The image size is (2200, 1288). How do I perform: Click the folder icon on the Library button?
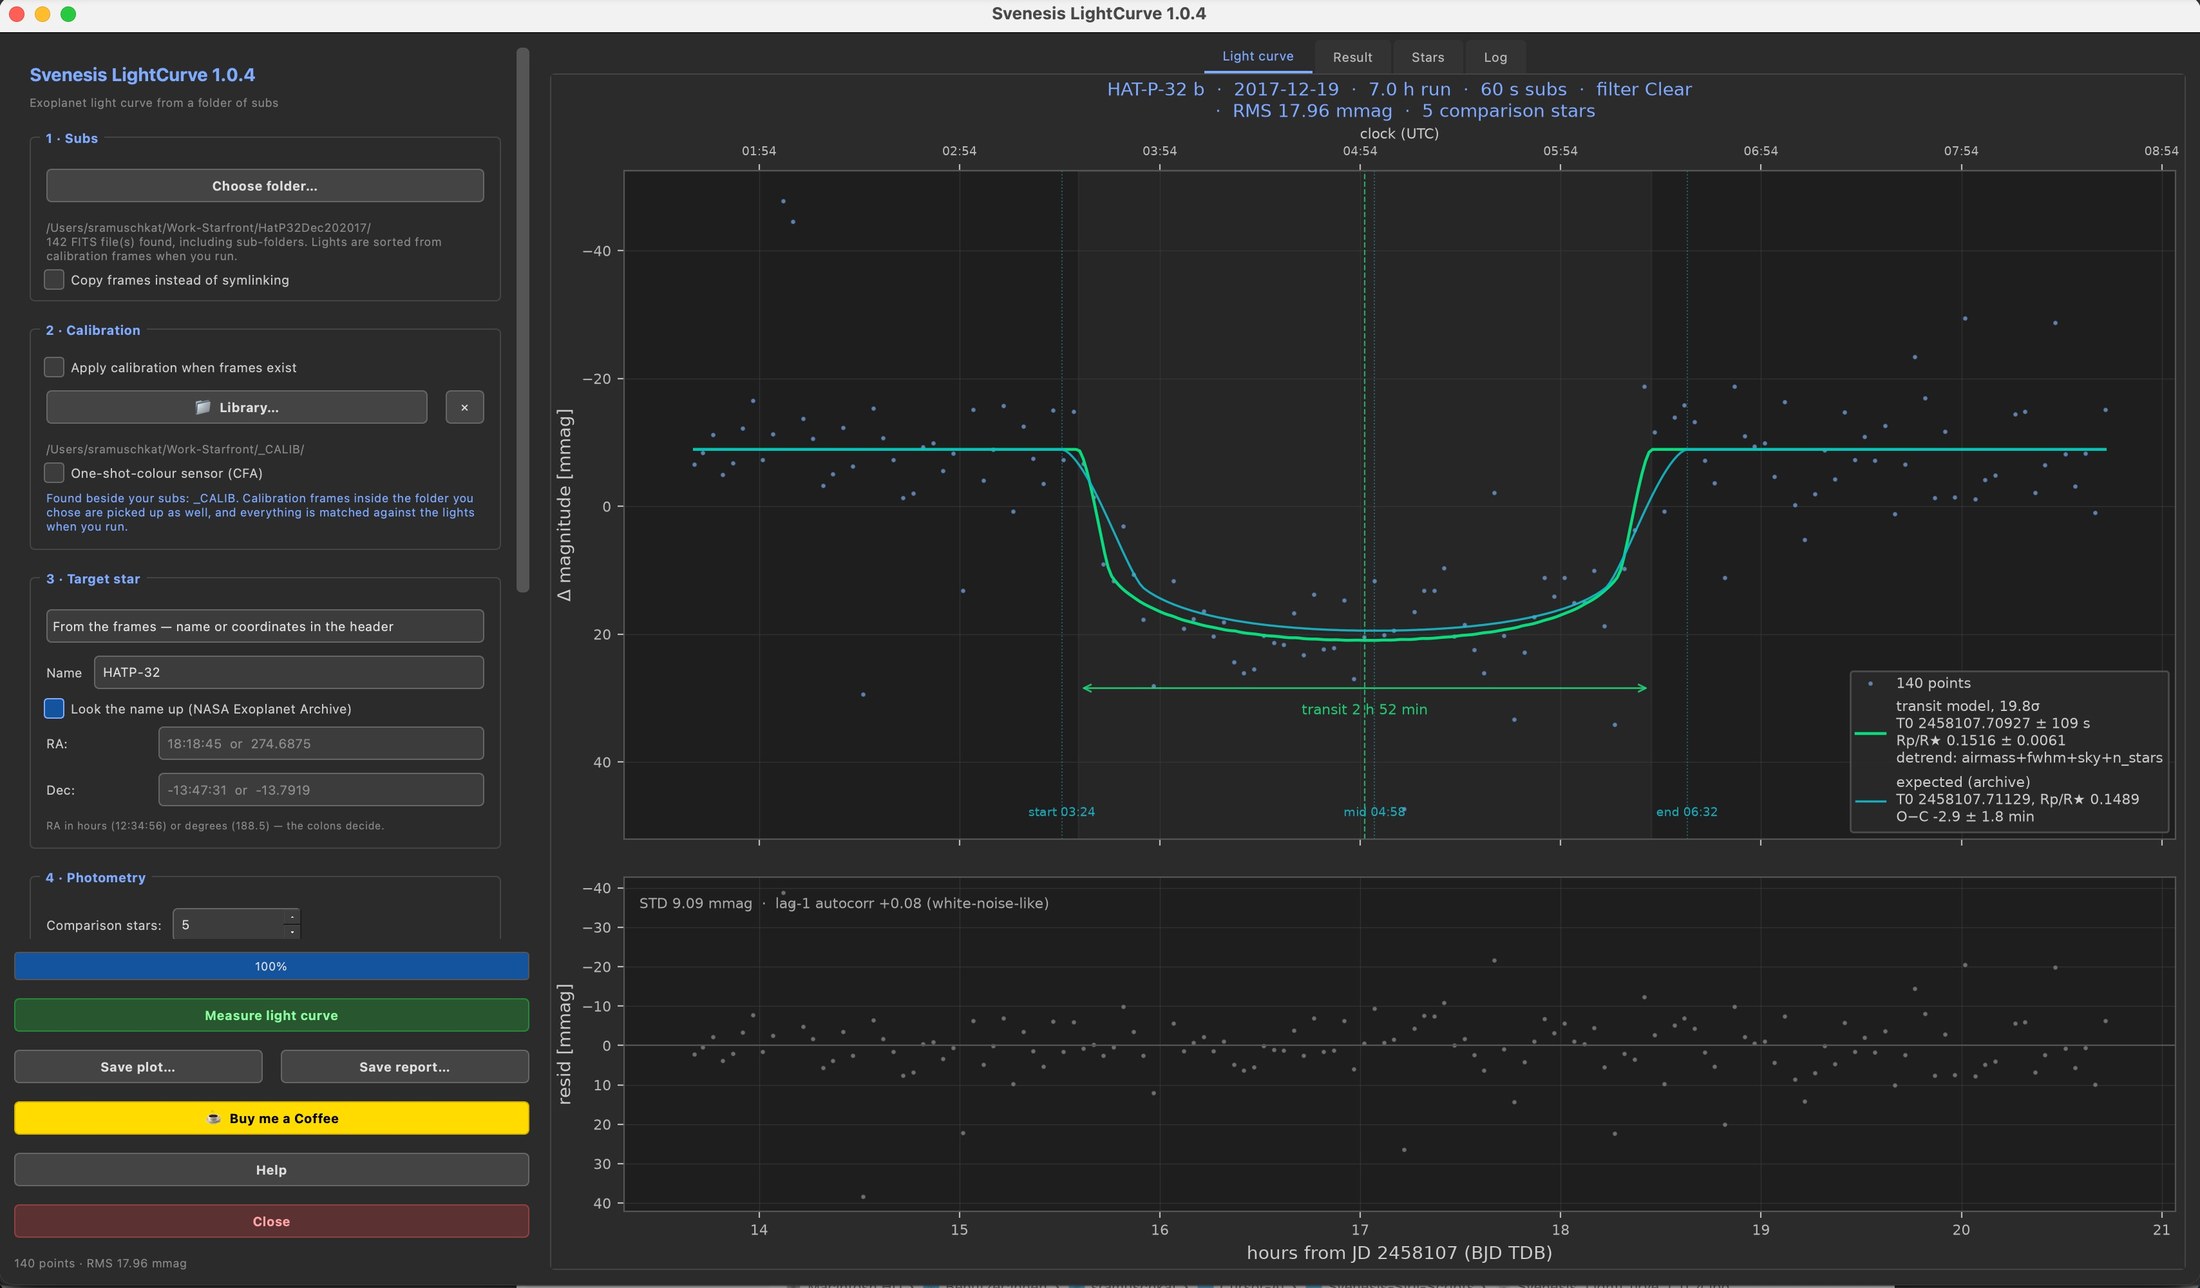[203, 407]
